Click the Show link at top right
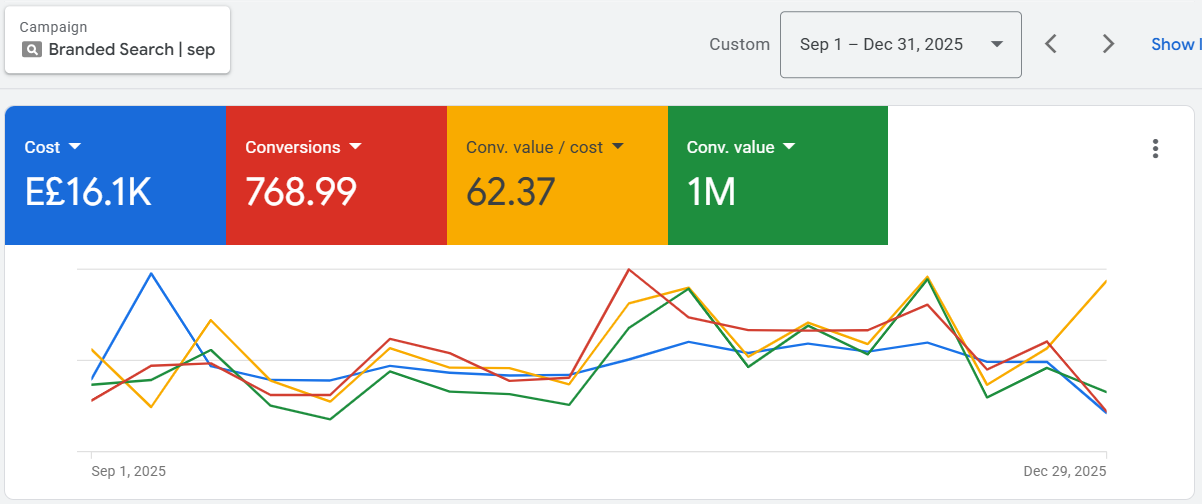The image size is (1202, 504). [1175, 44]
